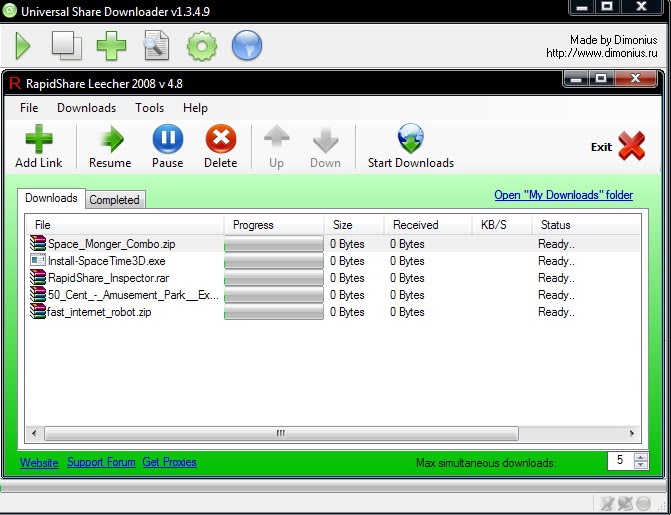Image resolution: width=671 pixels, height=515 pixels.
Task: Move item with the Up arrow button
Action: coord(276,146)
